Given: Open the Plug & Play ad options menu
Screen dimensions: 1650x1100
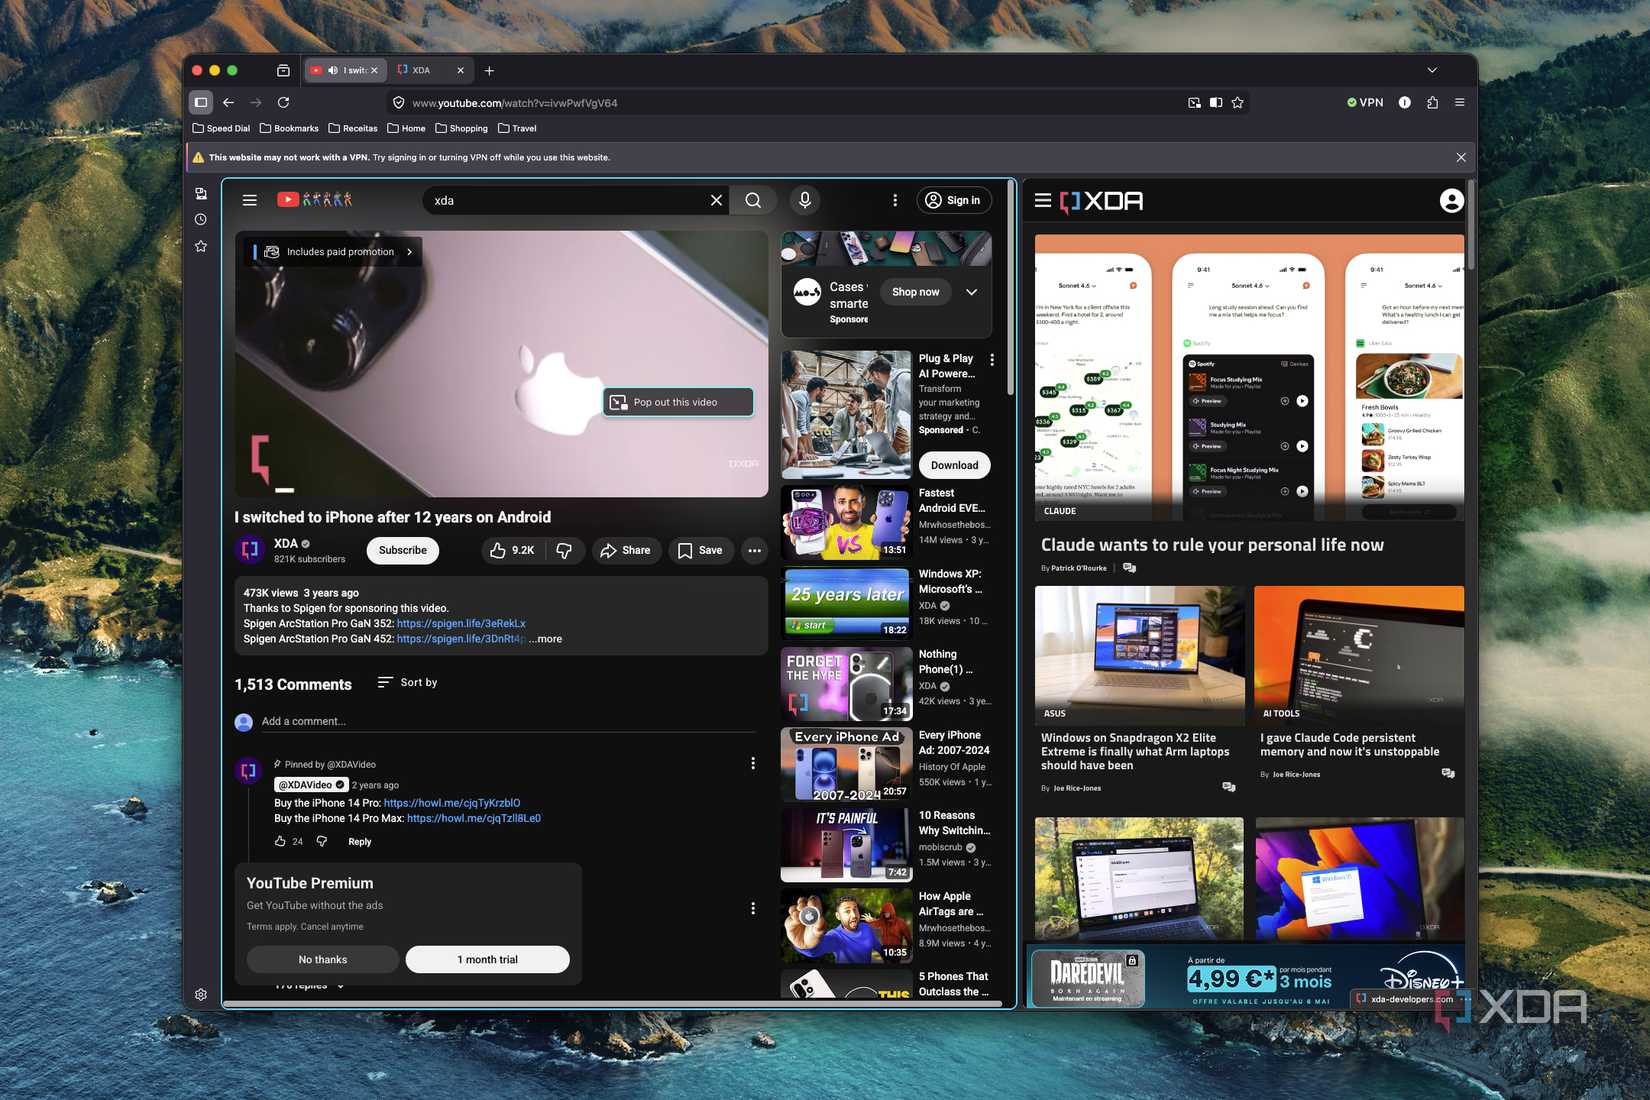Looking at the screenshot, I should pyautogui.click(x=992, y=359).
